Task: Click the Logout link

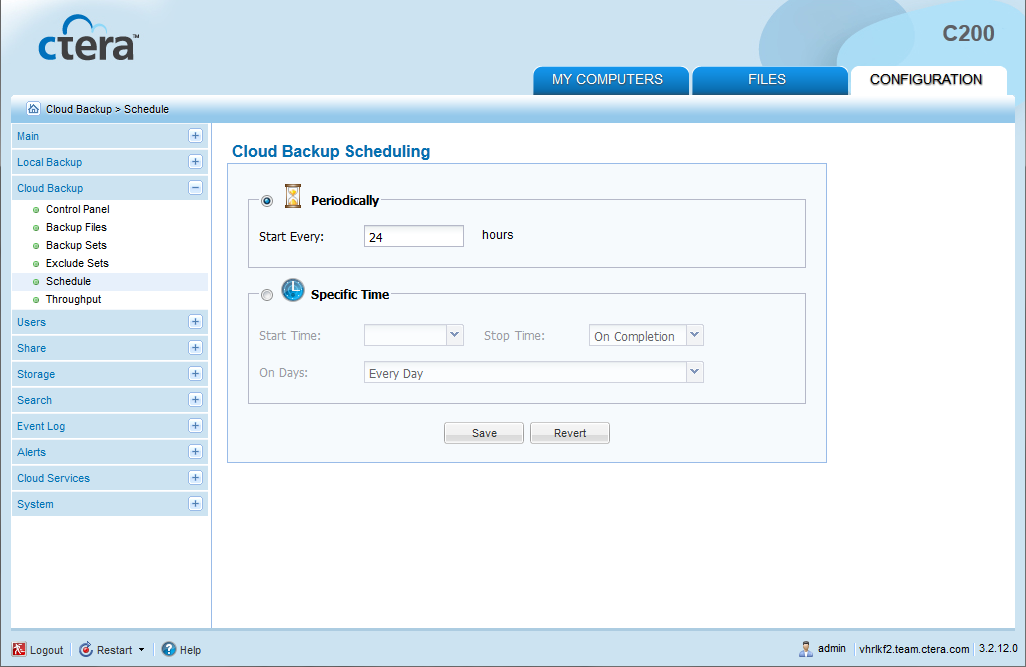Action: point(46,650)
